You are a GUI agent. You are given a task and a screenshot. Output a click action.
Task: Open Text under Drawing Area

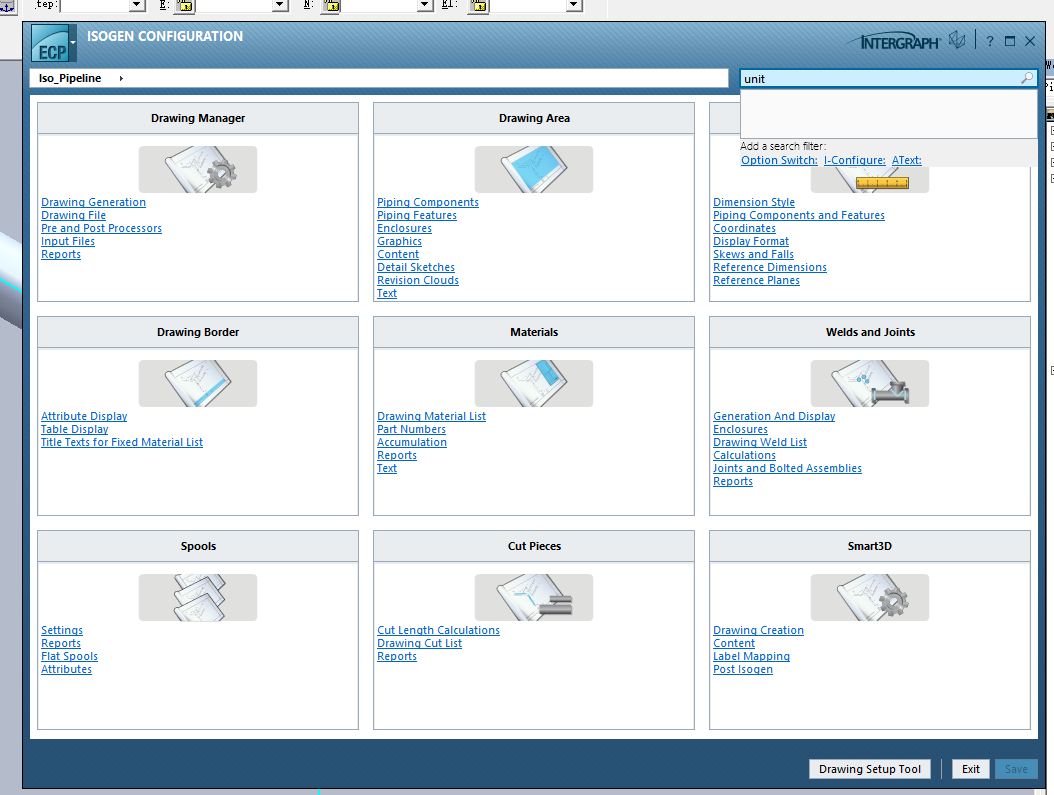(387, 293)
